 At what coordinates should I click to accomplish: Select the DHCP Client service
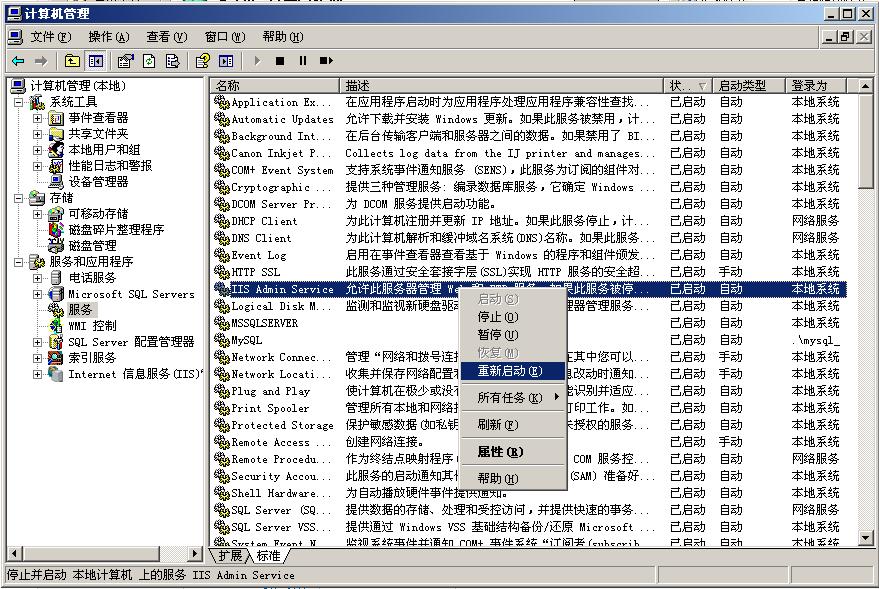(528, 221)
